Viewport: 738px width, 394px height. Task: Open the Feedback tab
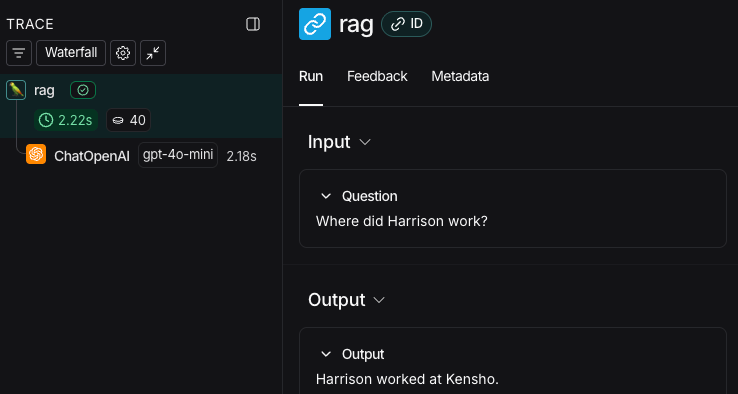point(377,76)
